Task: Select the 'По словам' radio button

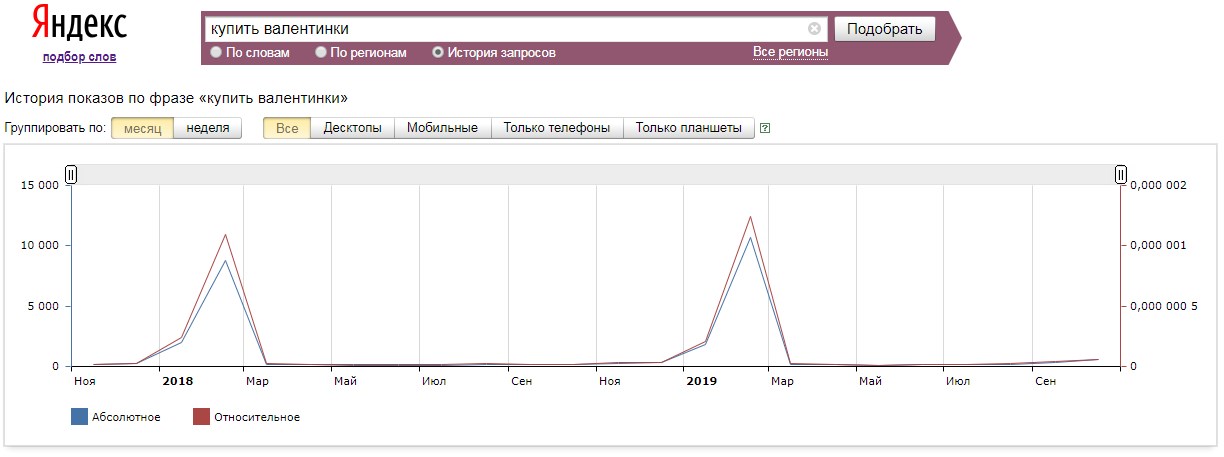Action: pyautogui.click(x=216, y=52)
